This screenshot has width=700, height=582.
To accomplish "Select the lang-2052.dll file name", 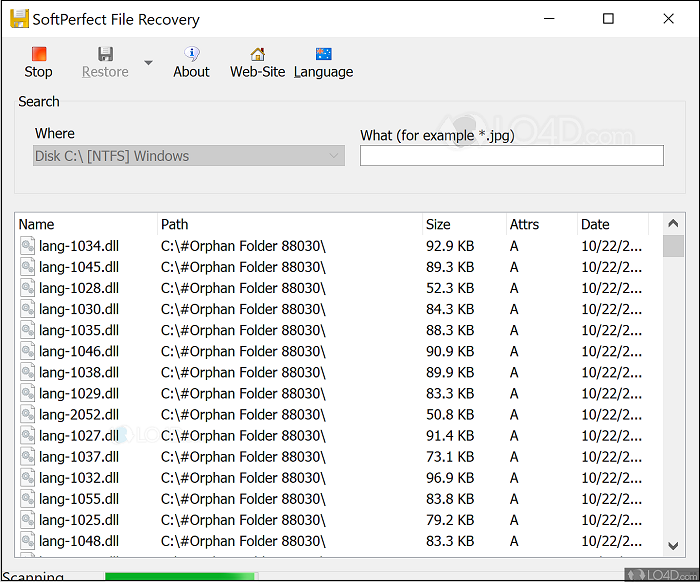I will [x=79, y=415].
